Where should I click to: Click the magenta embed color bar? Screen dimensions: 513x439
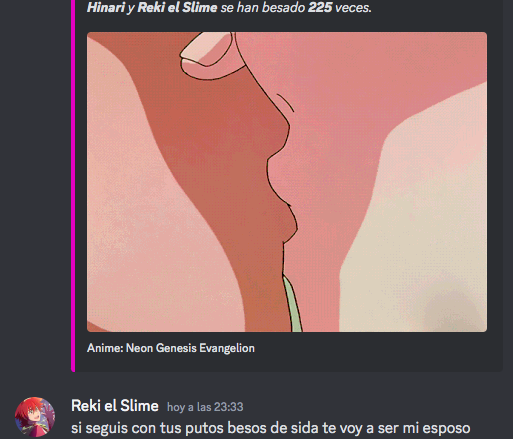73,185
